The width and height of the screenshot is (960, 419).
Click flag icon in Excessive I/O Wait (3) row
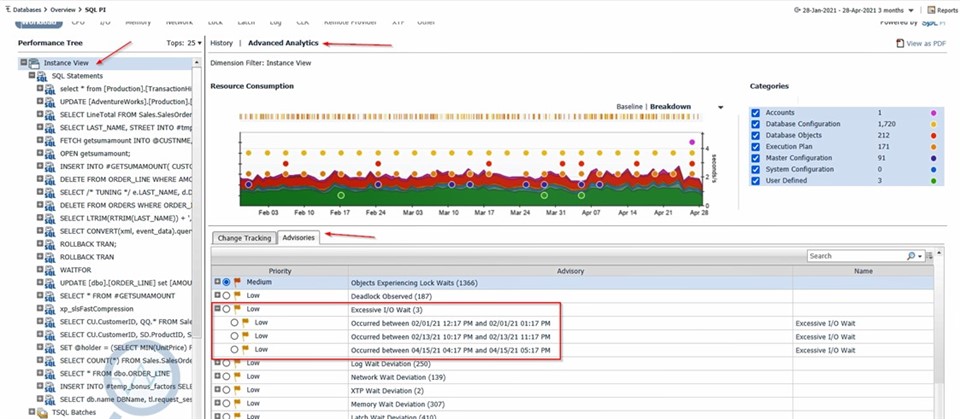click(237, 309)
